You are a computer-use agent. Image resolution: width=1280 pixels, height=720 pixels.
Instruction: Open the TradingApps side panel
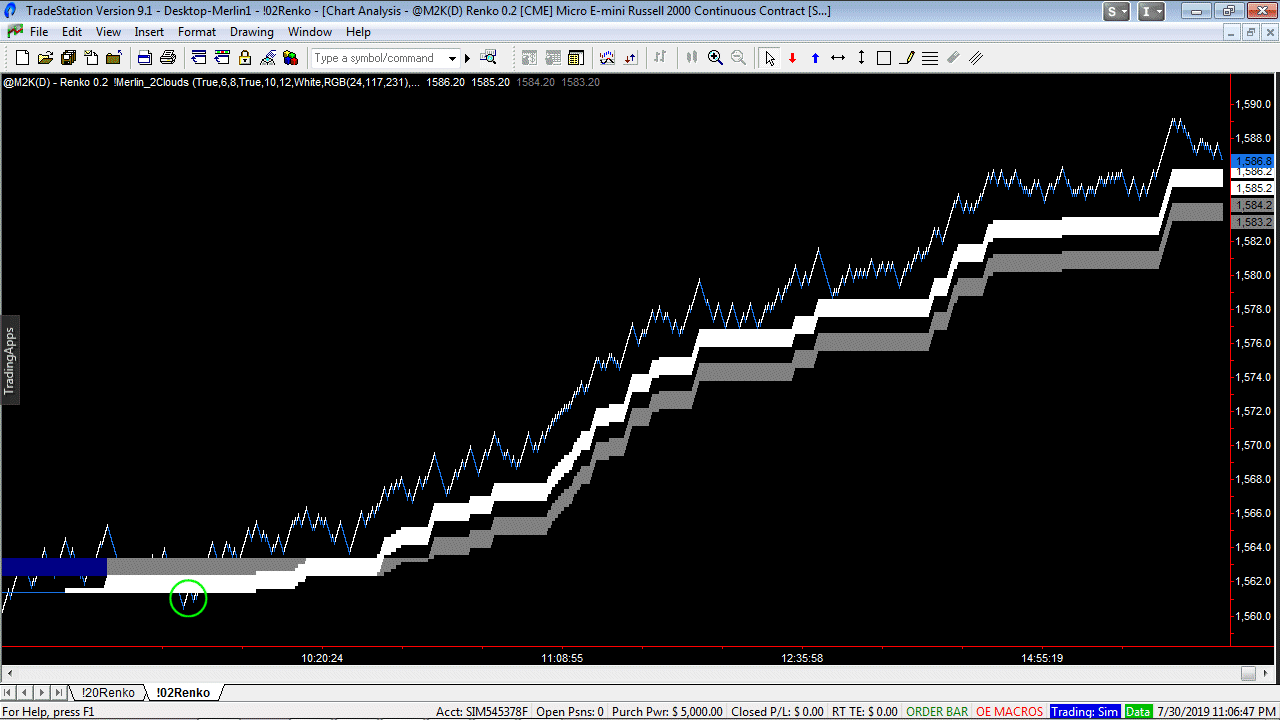(10, 360)
